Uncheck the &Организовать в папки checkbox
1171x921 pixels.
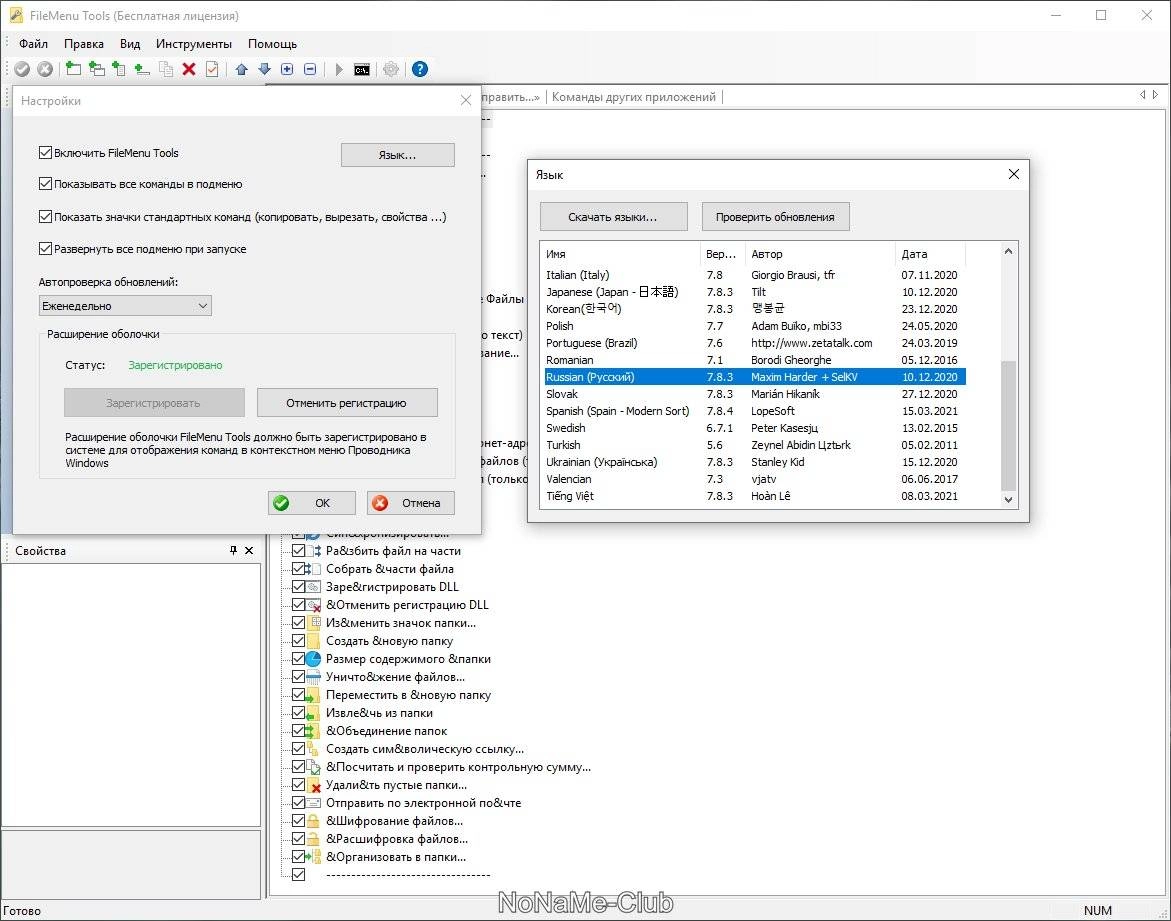point(298,857)
